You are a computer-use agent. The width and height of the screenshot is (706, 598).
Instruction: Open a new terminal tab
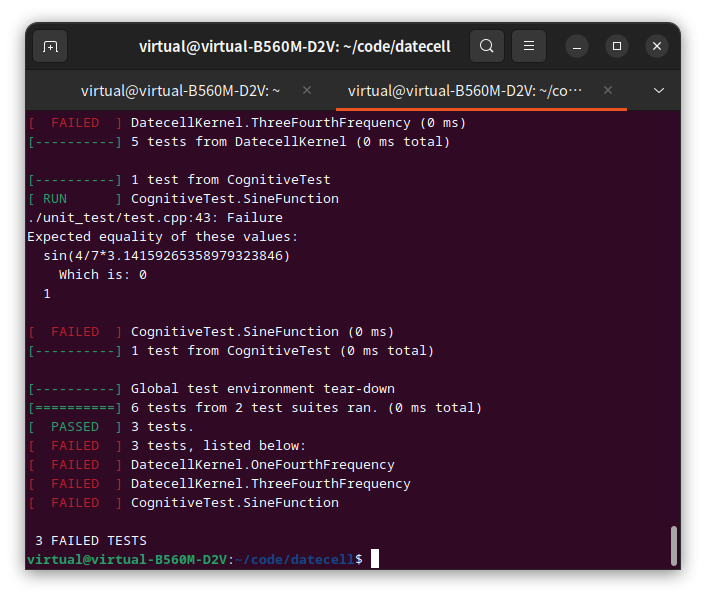point(50,46)
